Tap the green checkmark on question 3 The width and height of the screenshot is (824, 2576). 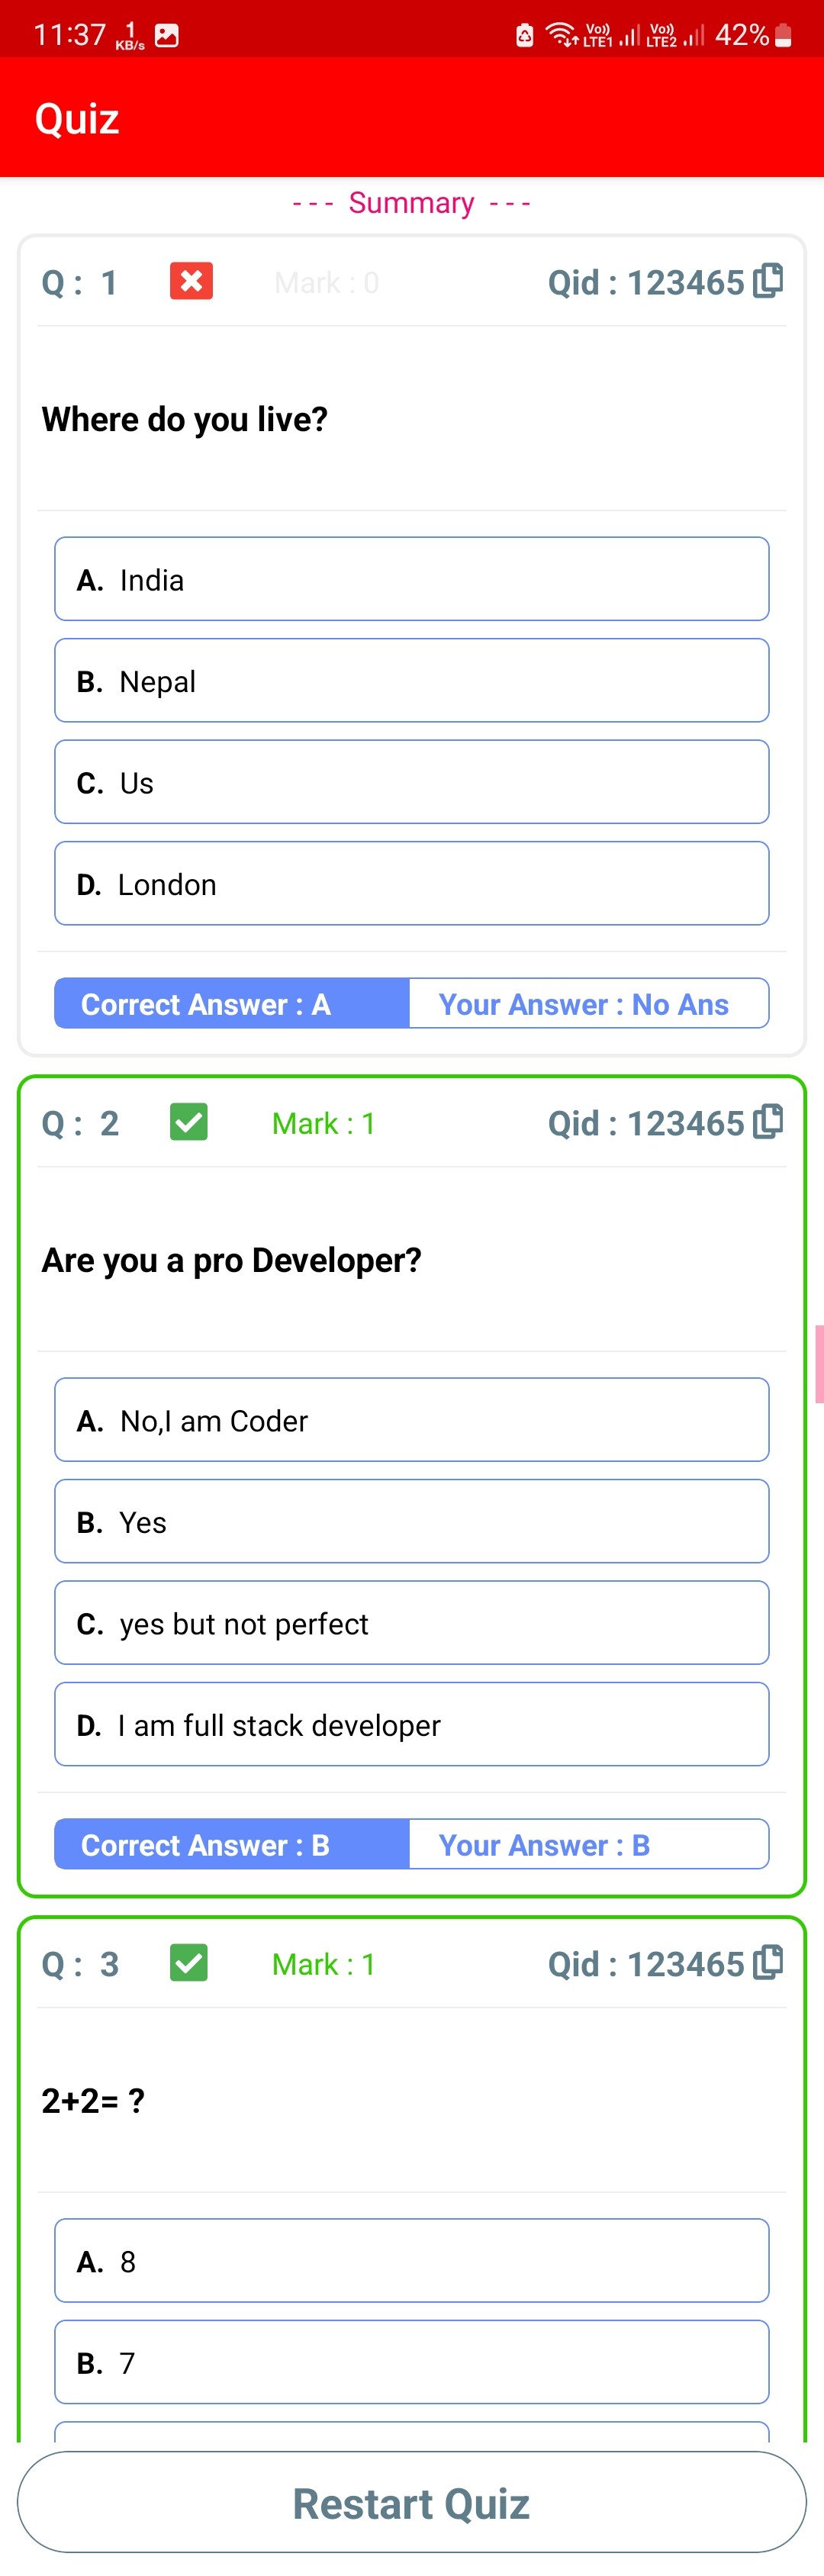click(x=189, y=1963)
